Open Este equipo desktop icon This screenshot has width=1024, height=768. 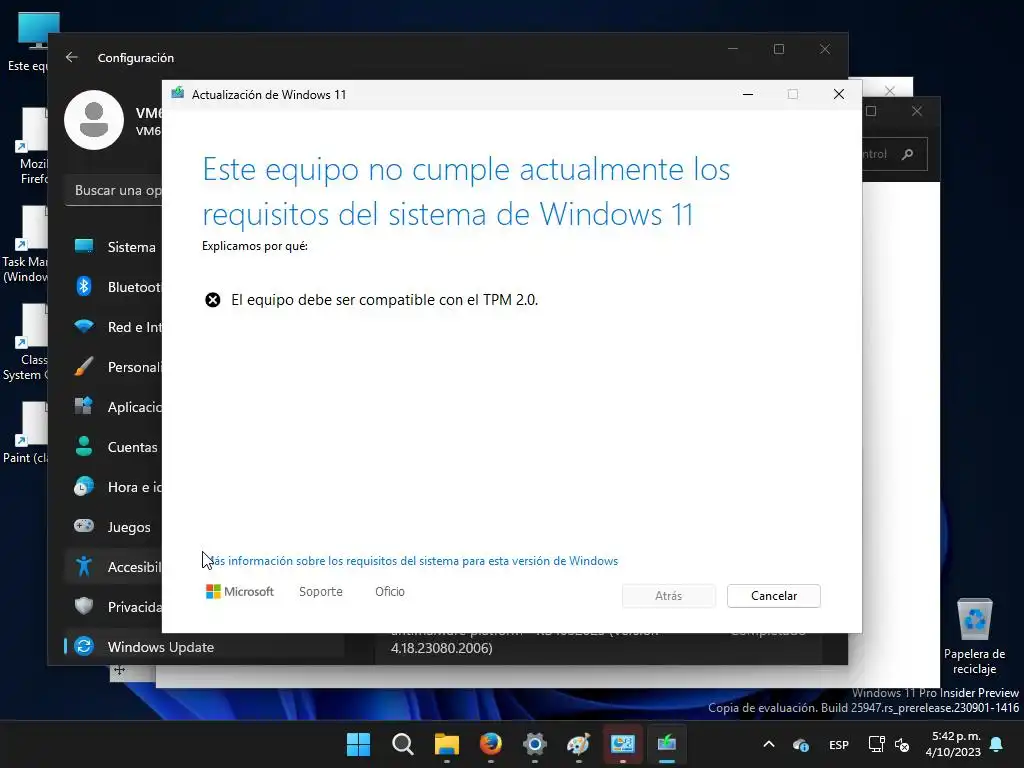point(31,40)
